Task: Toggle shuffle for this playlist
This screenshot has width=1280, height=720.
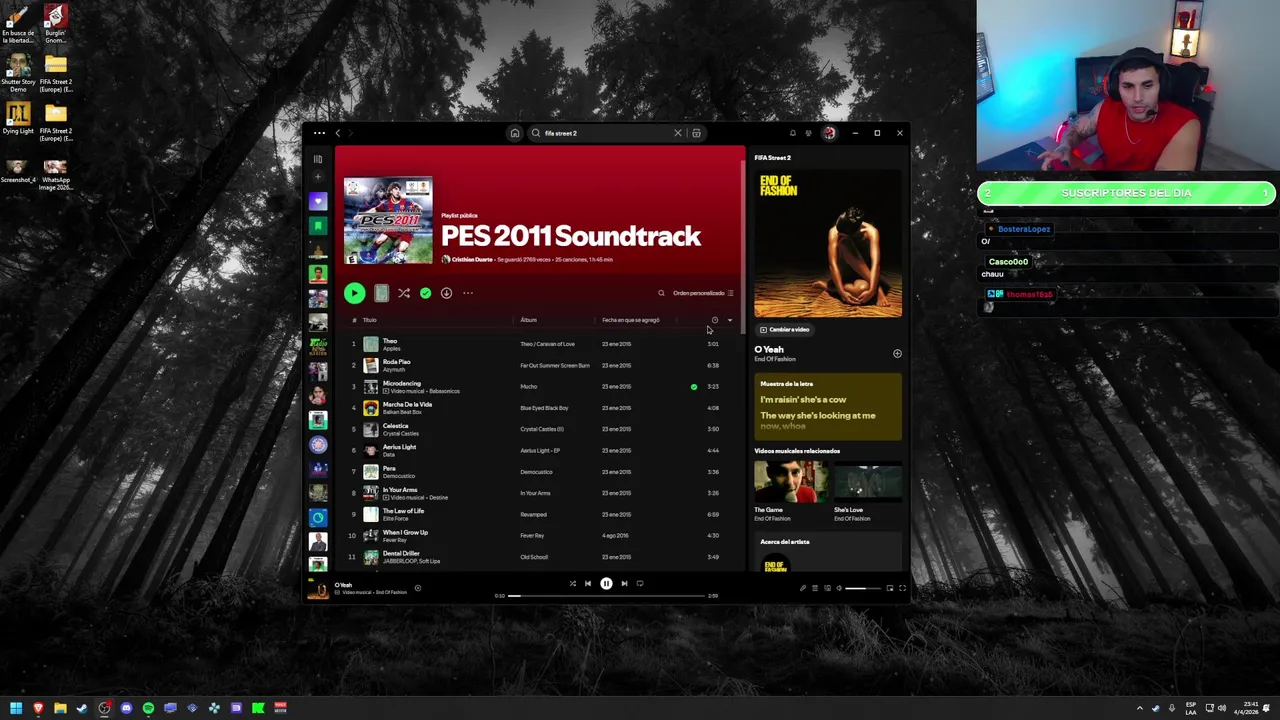Action: (404, 293)
